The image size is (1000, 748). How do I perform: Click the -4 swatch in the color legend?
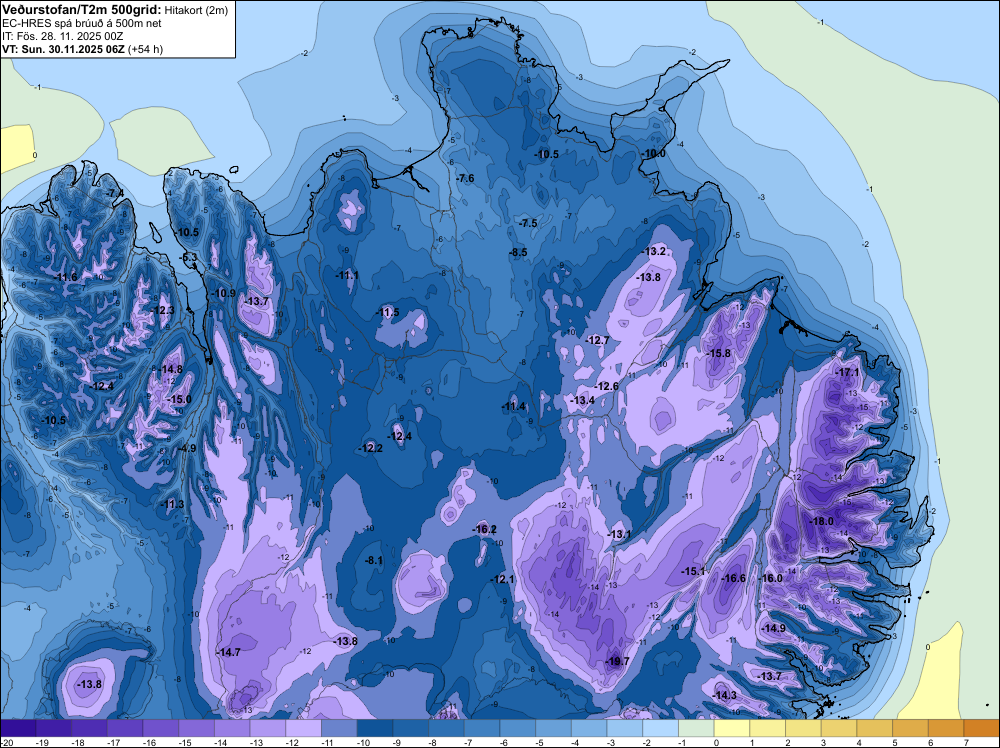(589, 728)
